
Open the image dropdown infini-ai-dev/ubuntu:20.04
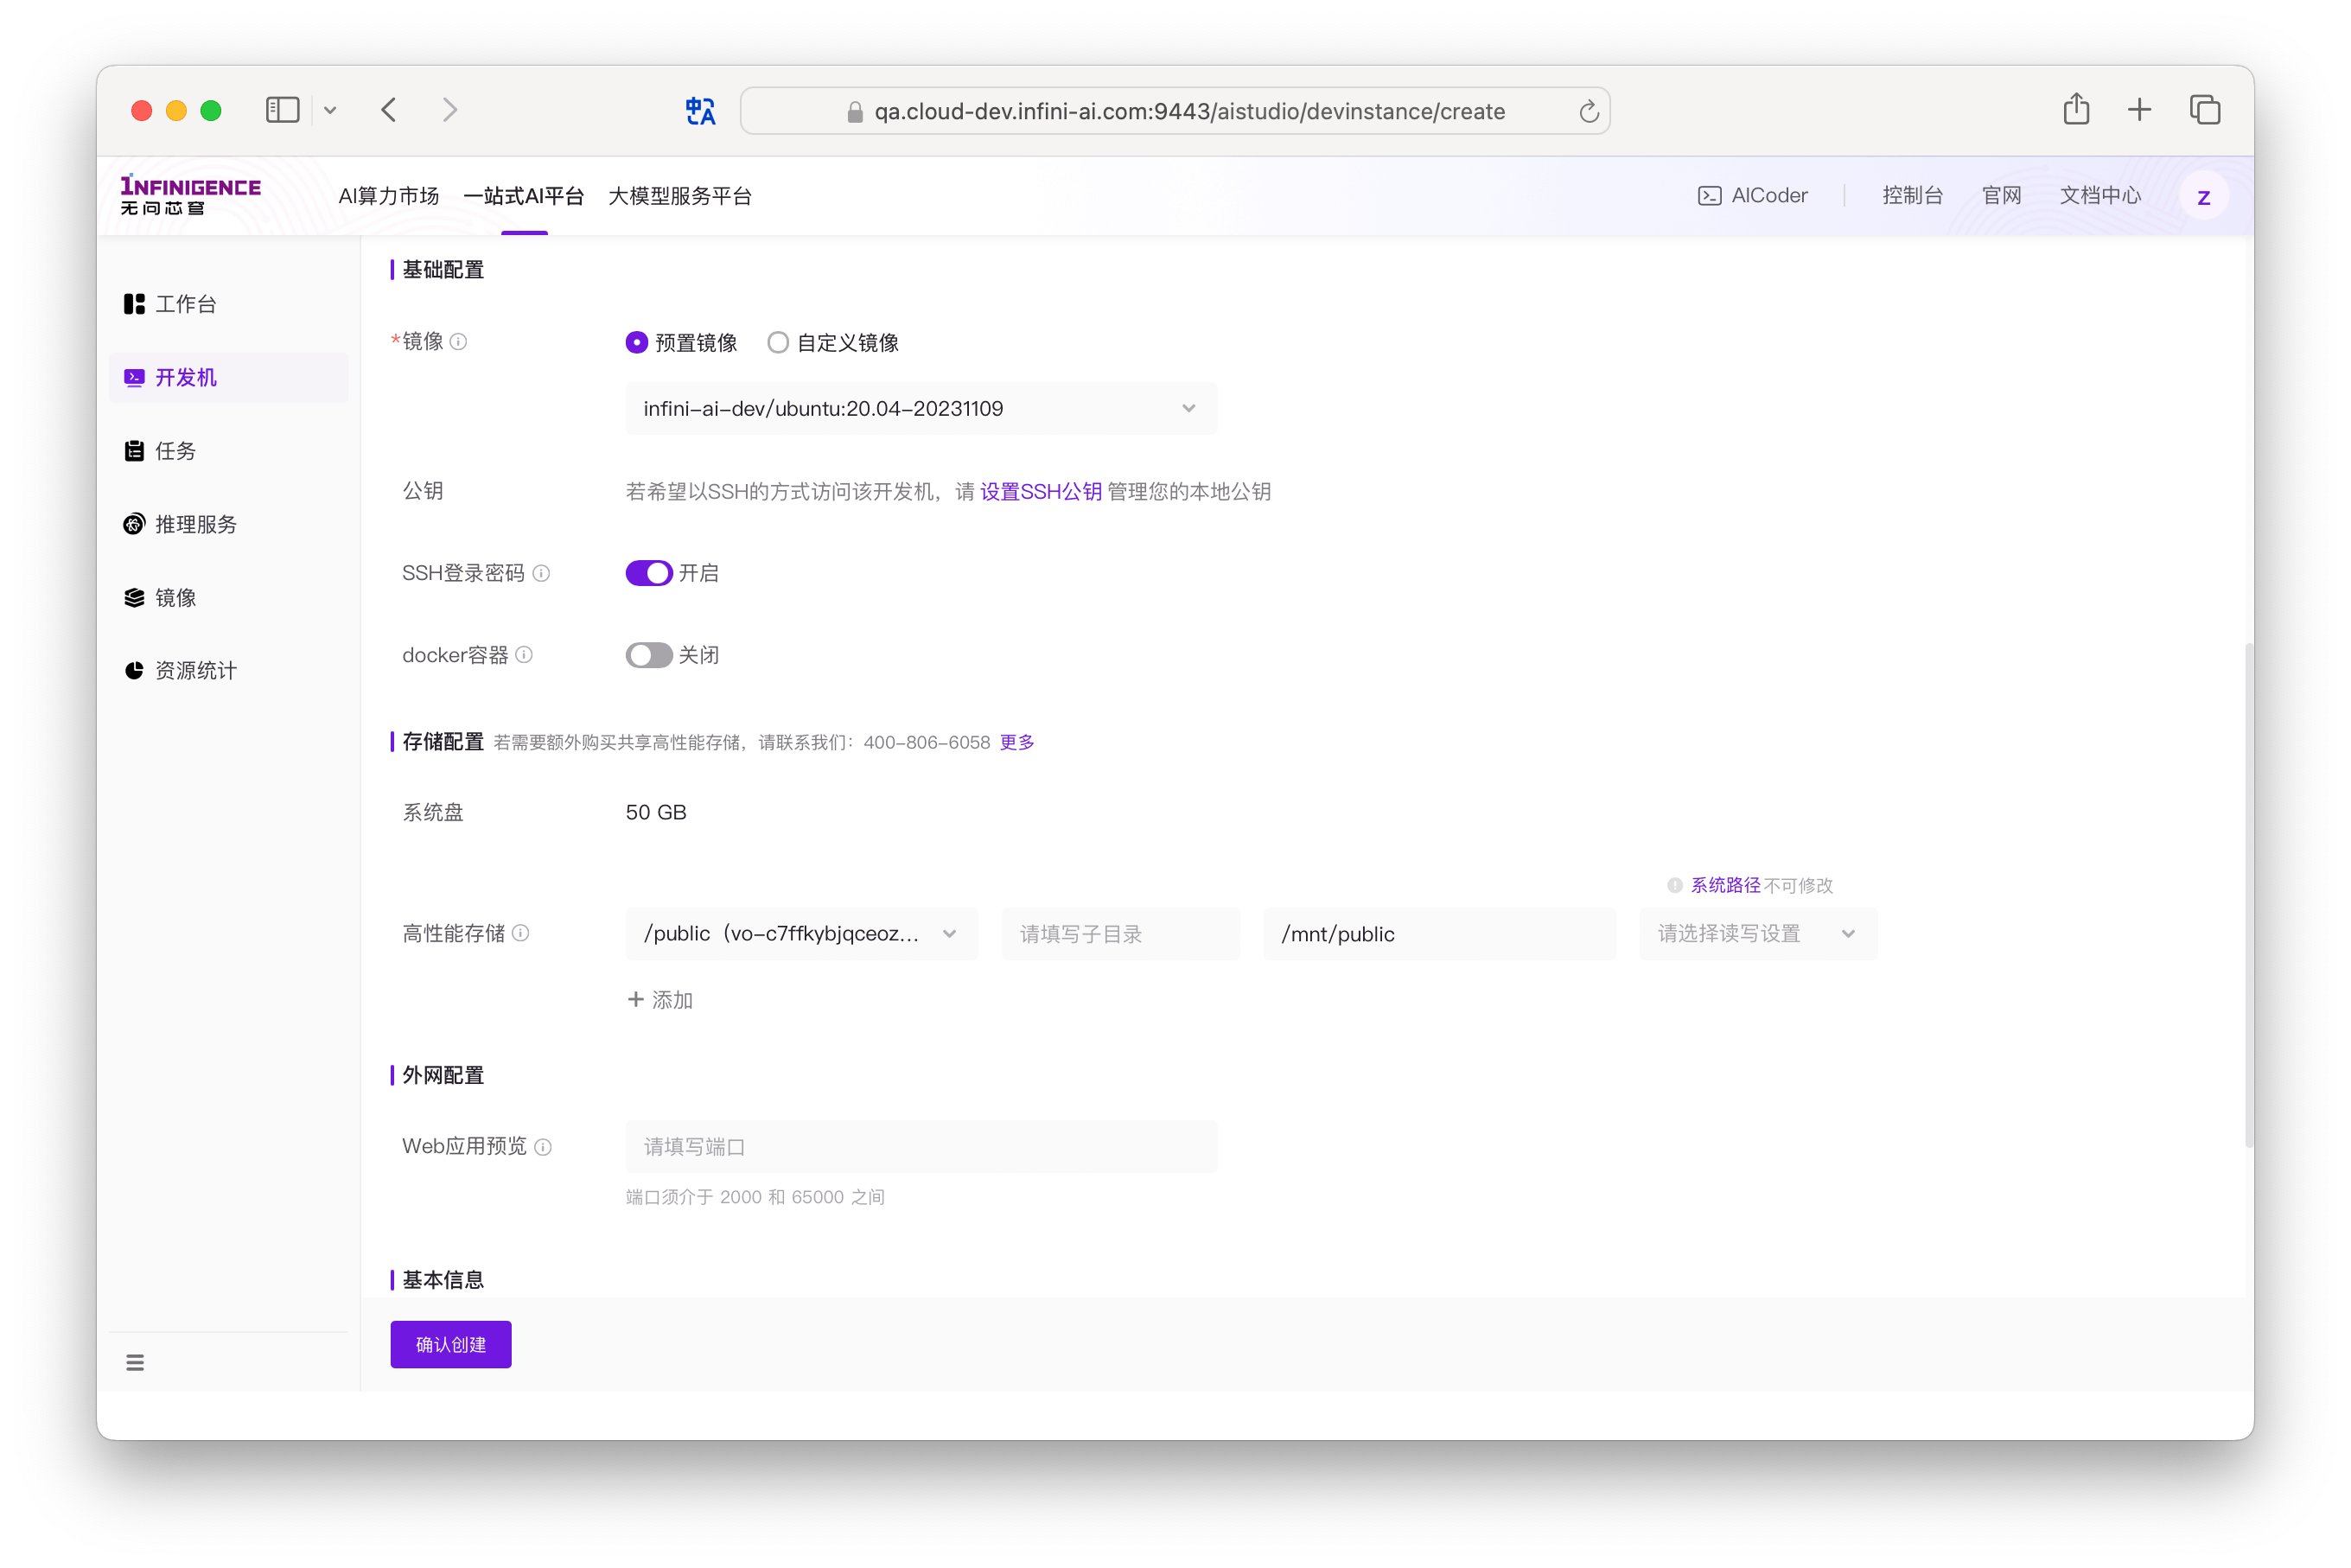921,408
